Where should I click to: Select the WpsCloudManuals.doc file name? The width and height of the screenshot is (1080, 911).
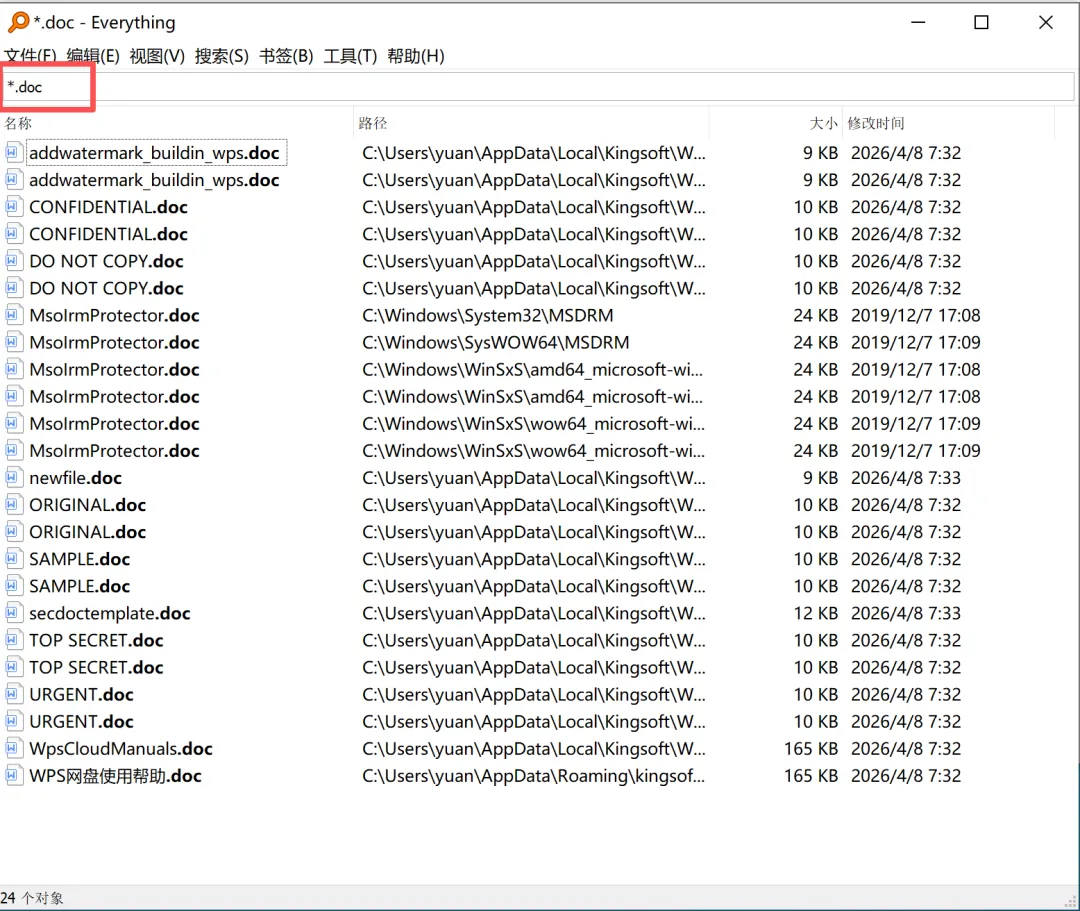[121, 748]
